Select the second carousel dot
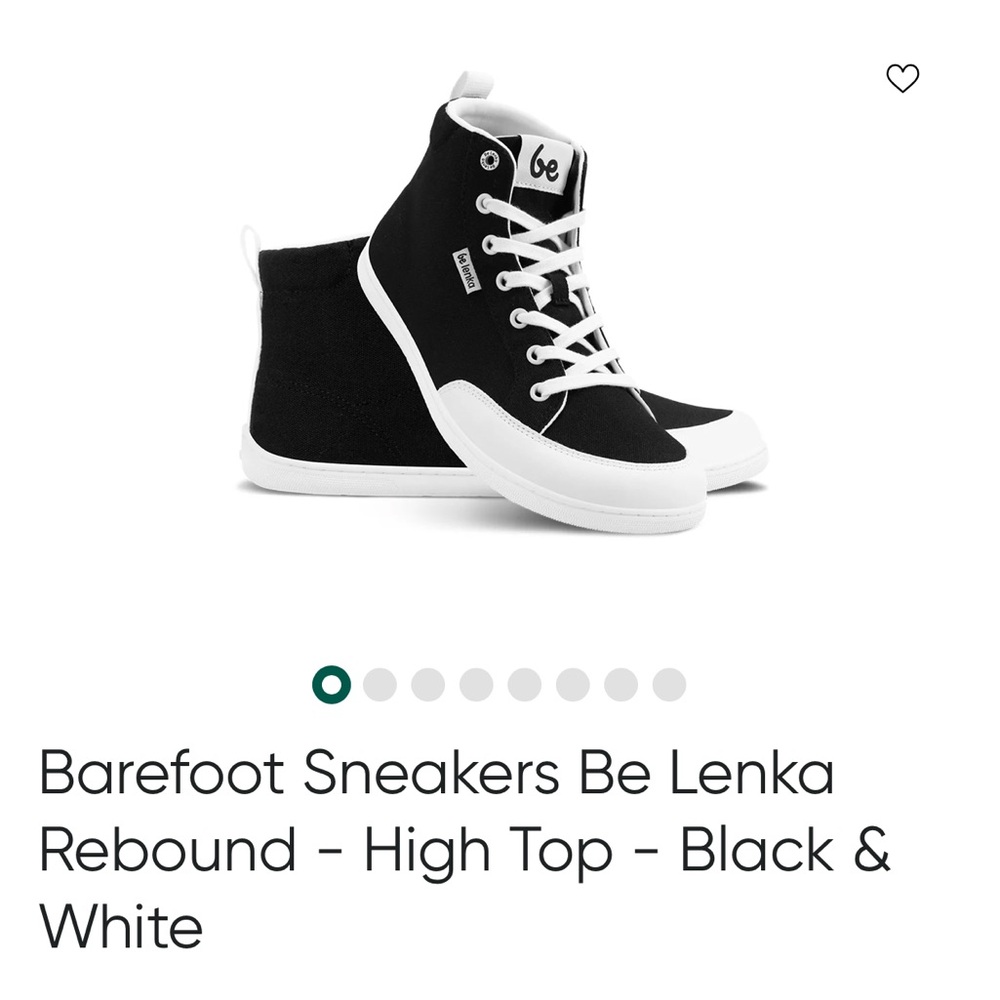The height and width of the screenshot is (1000, 1000). (377, 684)
